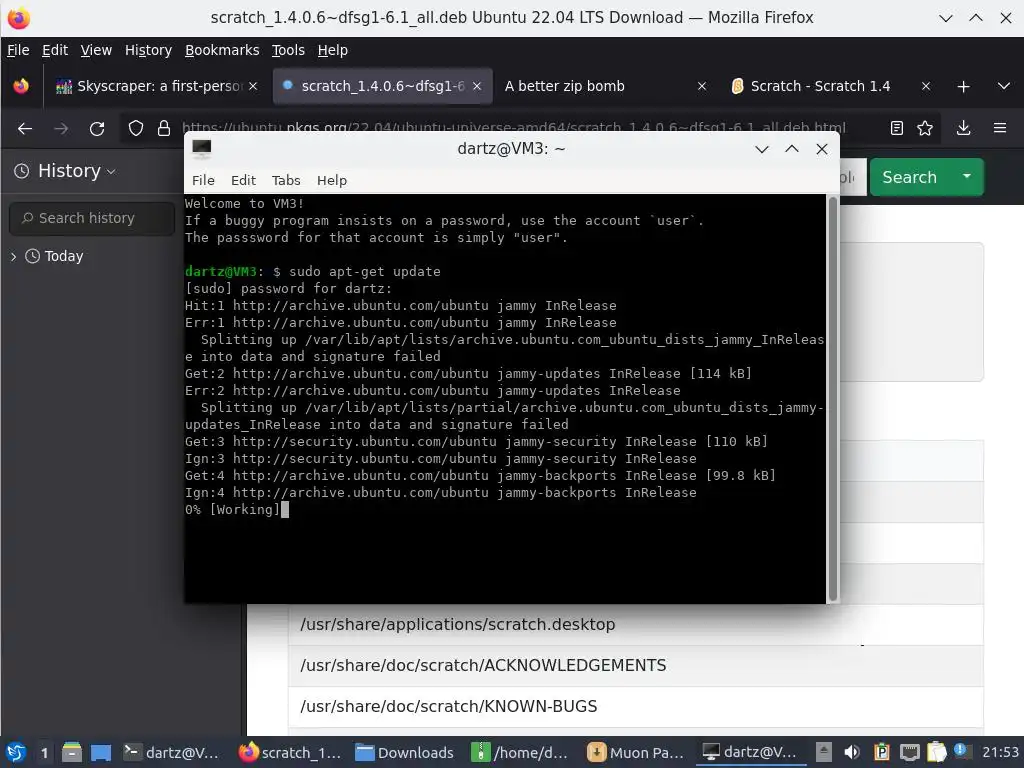
Task: Click the clipboard manager tray icon
Action: (936, 752)
